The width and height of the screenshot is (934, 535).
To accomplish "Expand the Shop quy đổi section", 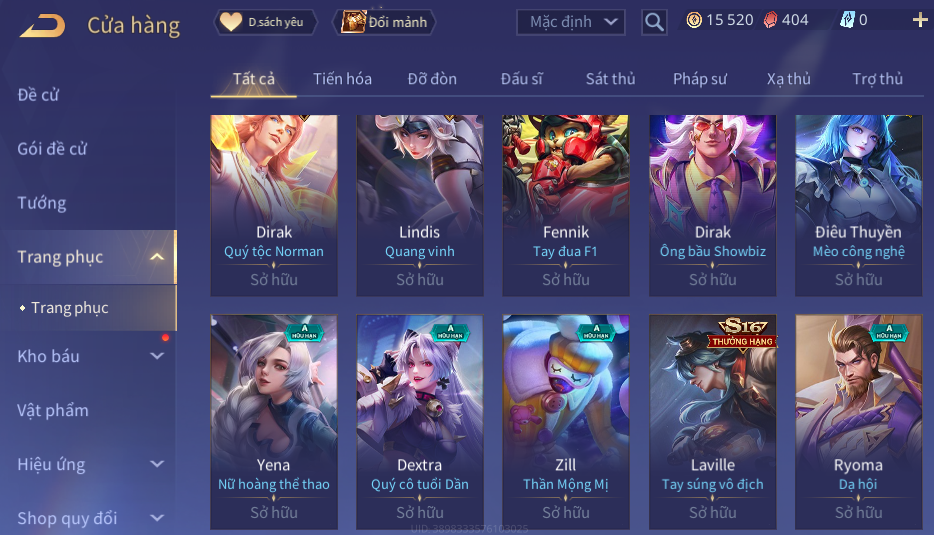I will pyautogui.click(x=157, y=518).
